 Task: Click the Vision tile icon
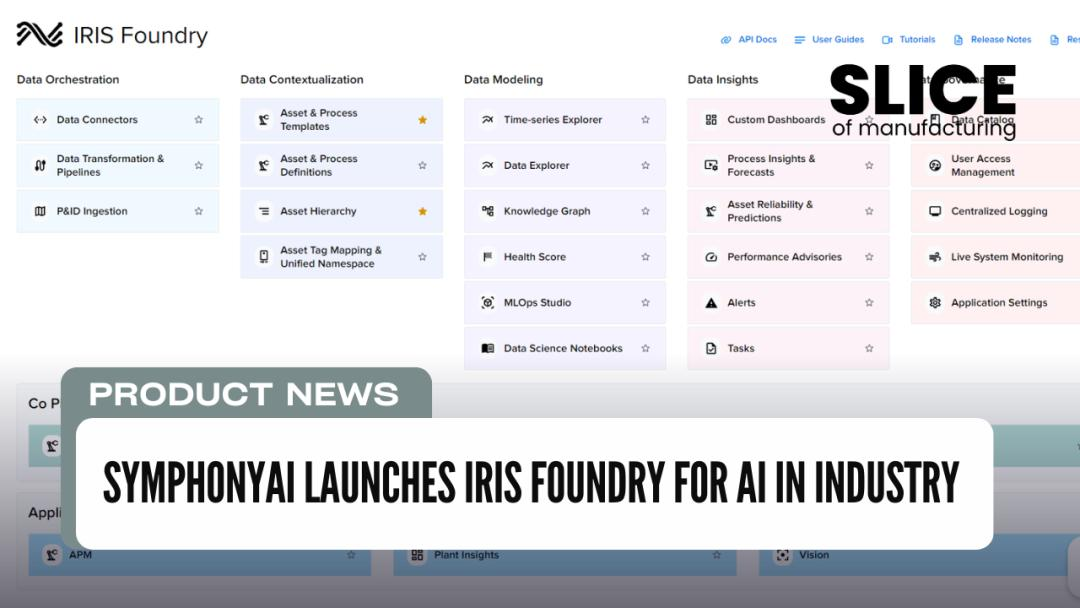click(x=782, y=555)
